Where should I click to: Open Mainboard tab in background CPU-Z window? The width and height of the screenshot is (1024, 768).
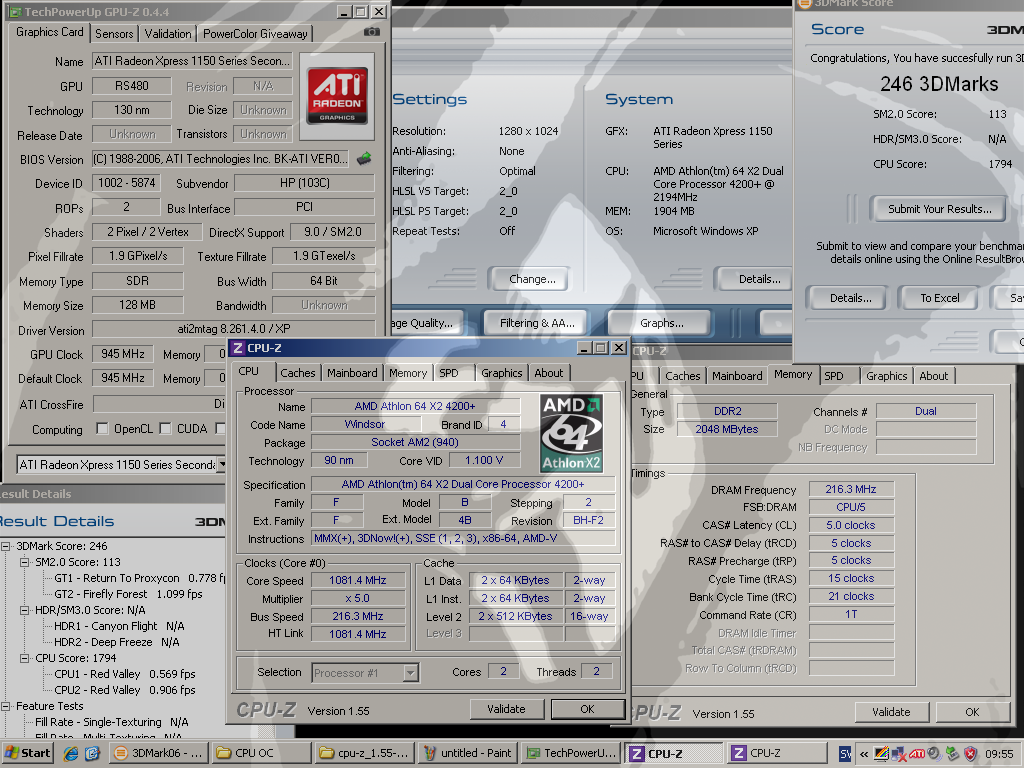pos(737,376)
